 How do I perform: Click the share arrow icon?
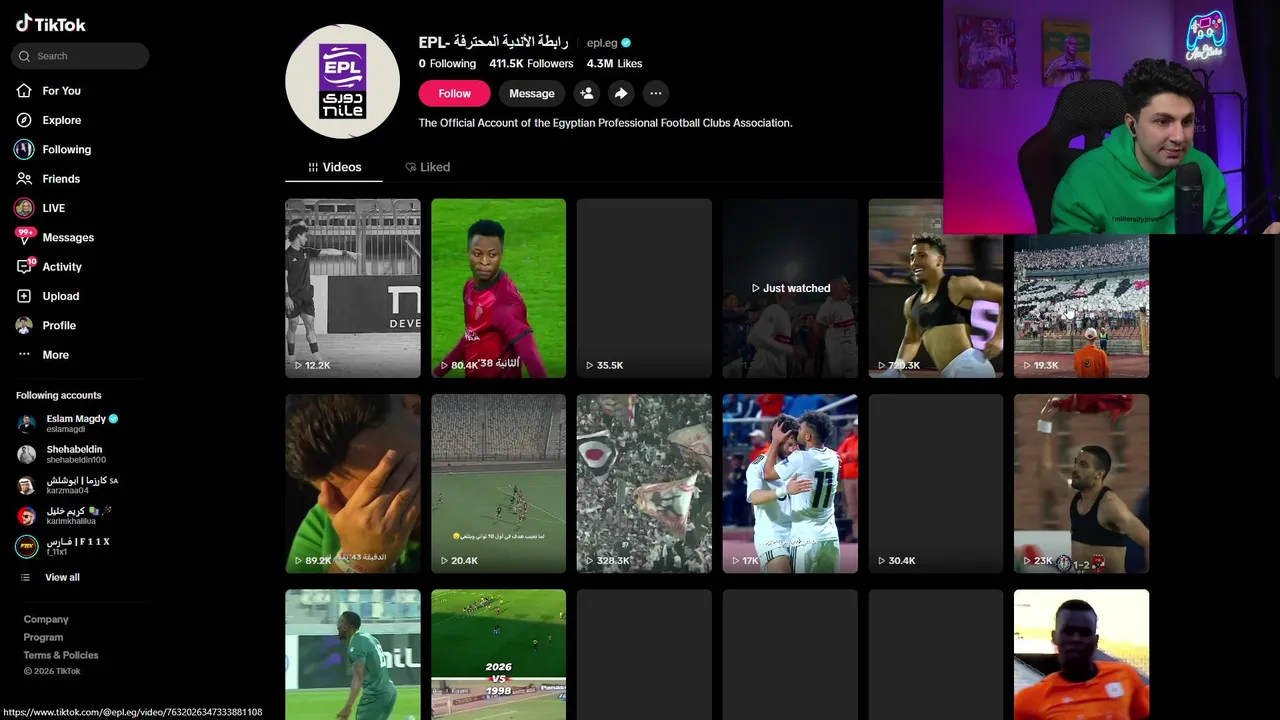pyautogui.click(x=621, y=93)
